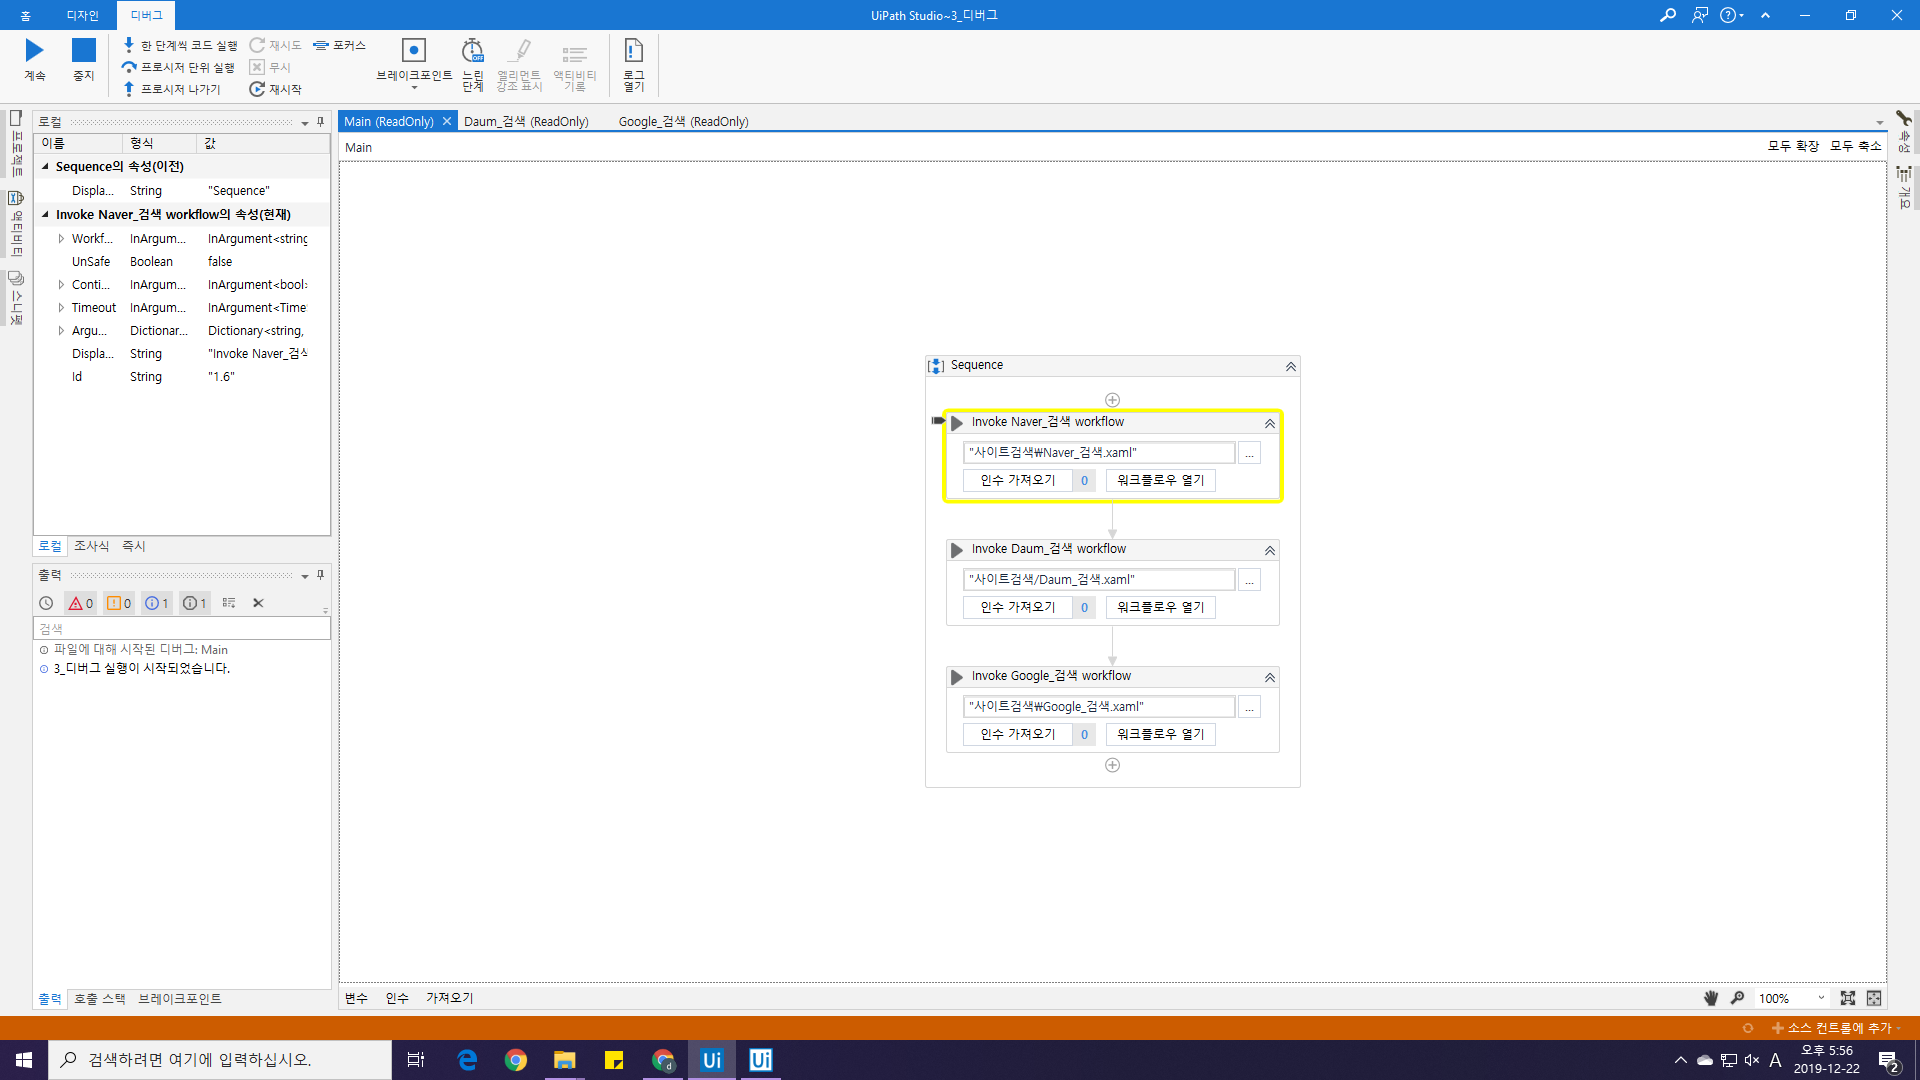
Task: Switch to the 디자인 ribbon tab
Action: click(82, 15)
